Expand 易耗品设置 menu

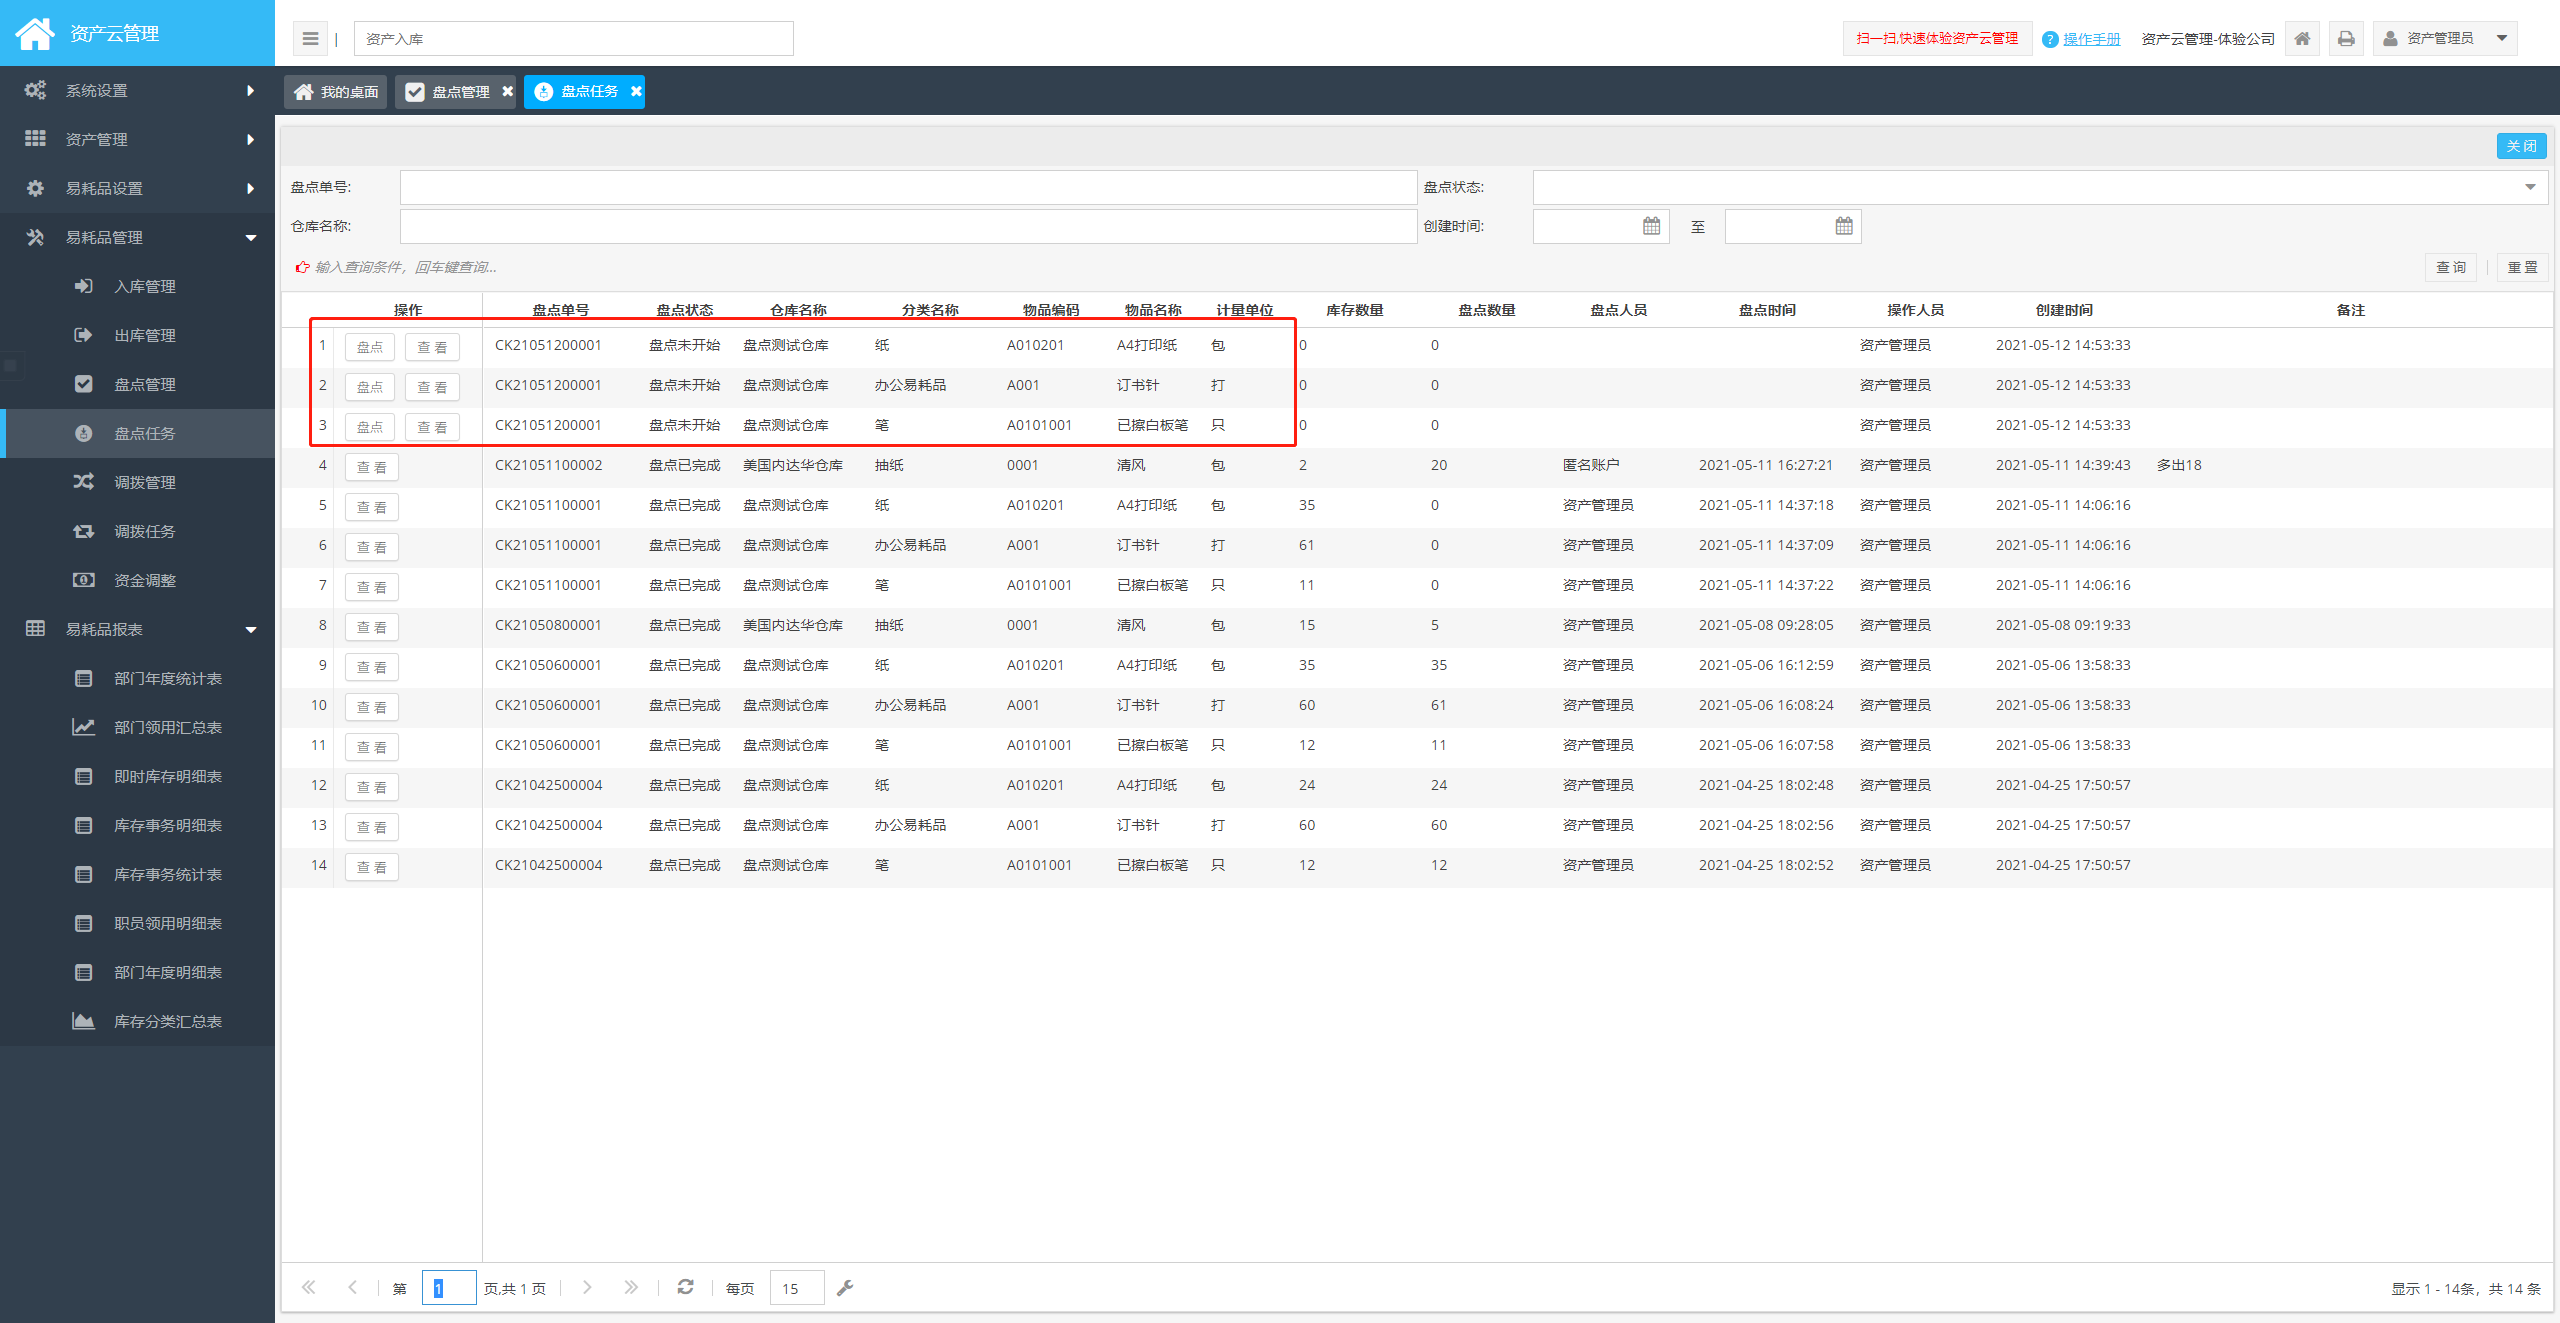click(x=137, y=188)
